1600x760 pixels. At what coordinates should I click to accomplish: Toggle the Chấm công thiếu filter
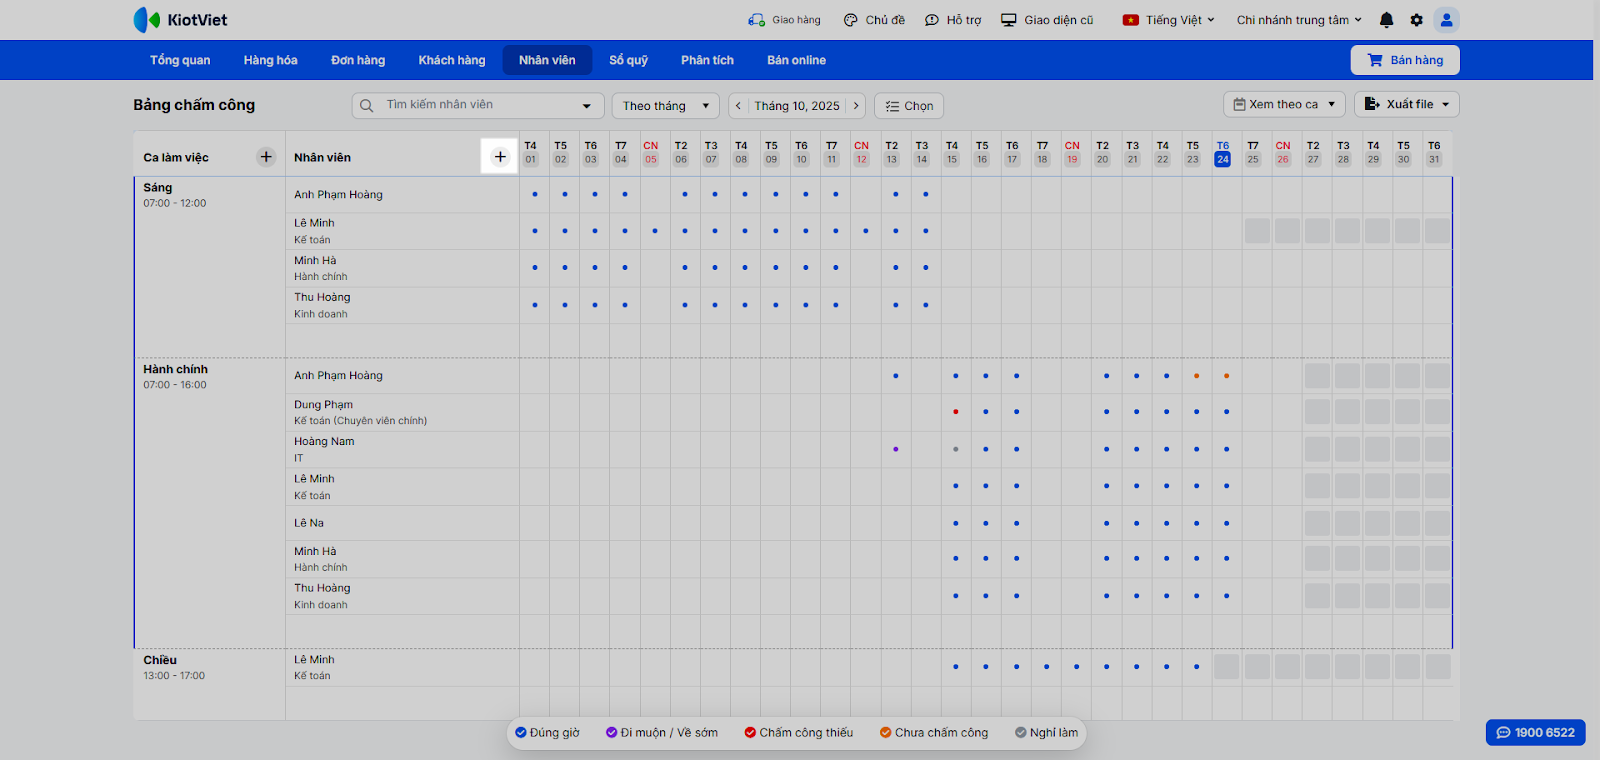pyautogui.click(x=798, y=733)
